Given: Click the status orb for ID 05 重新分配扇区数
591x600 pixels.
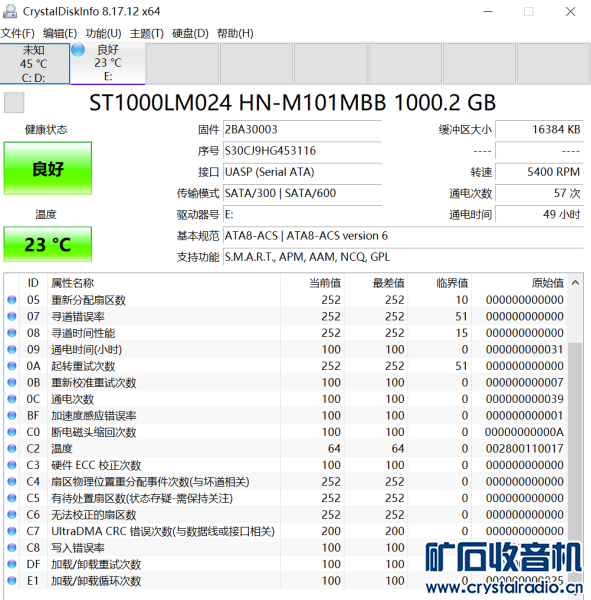Looking at the screenshot, I should coord(12,300).
